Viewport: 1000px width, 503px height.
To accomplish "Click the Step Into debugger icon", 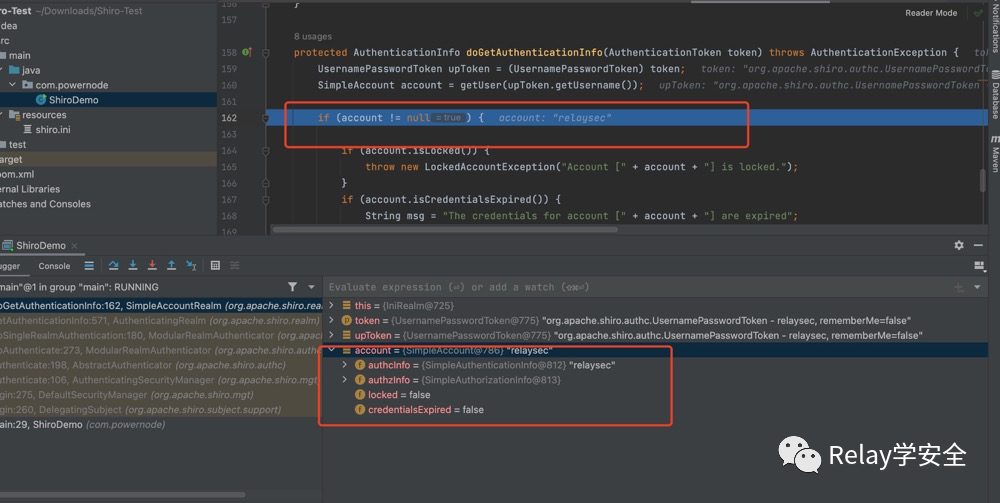I will [x=133, y=265].
